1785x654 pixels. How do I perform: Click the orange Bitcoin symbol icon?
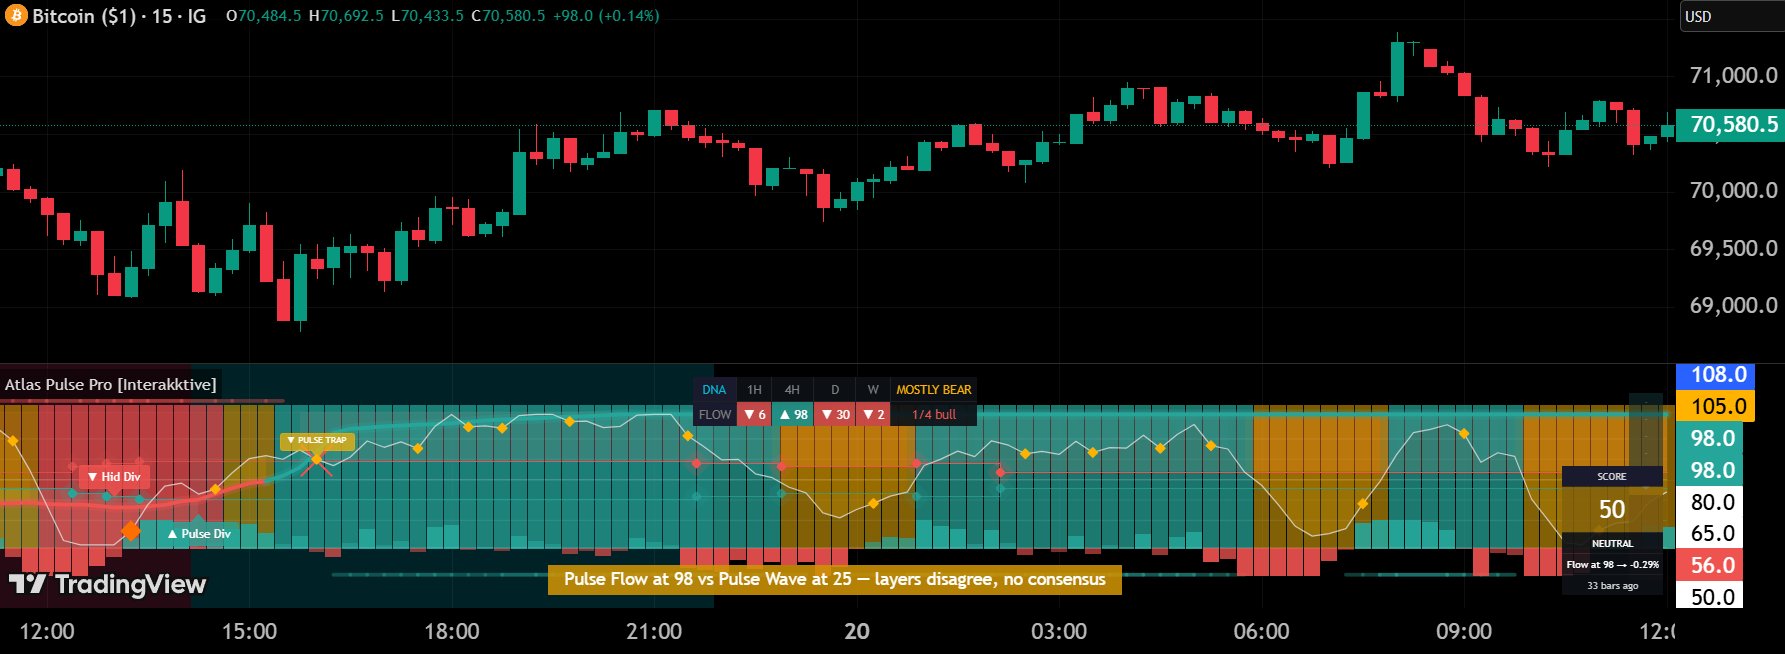(16, 16)
